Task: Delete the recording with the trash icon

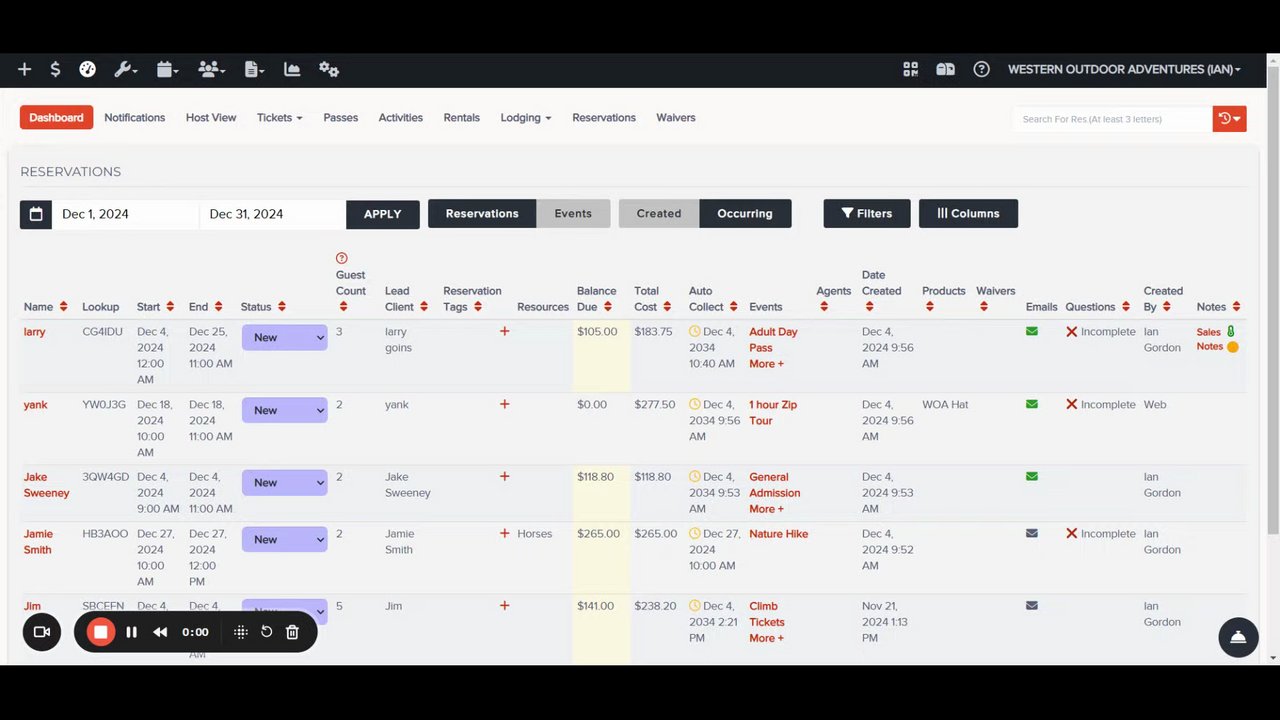Action: pyautogui.click(x=292, y=632)
